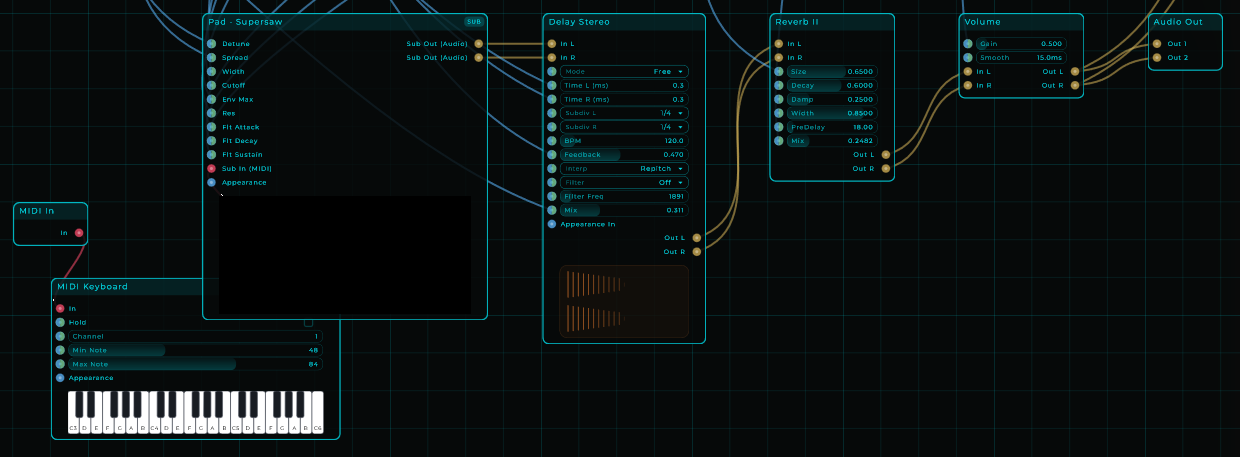1240x457 pixels.
Task: Click the Smooth field in Volume node
Action: point(1021,58)
